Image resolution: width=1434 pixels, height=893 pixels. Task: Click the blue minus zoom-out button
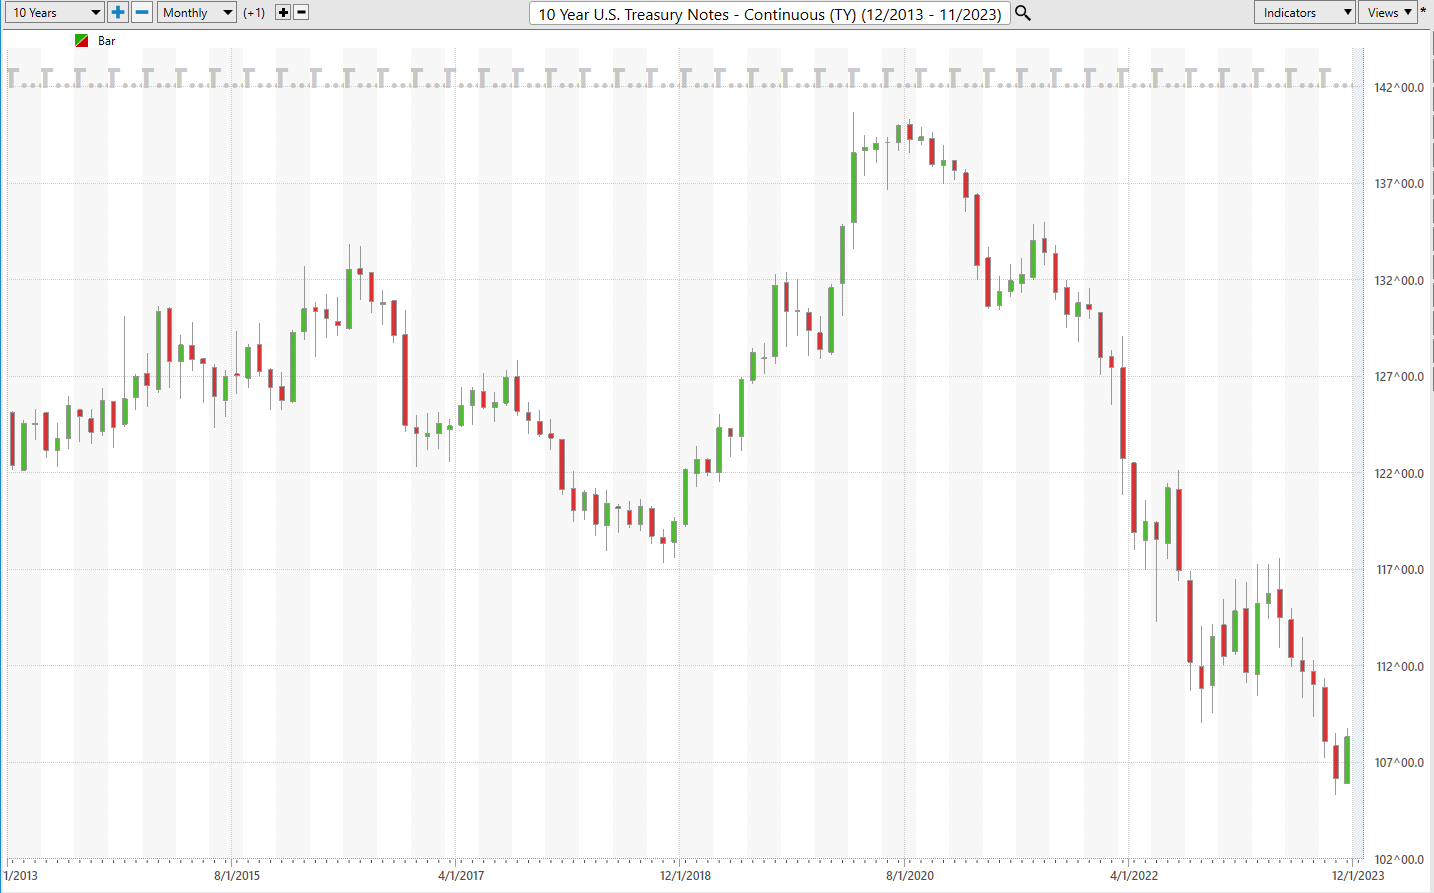pos(142,12)
